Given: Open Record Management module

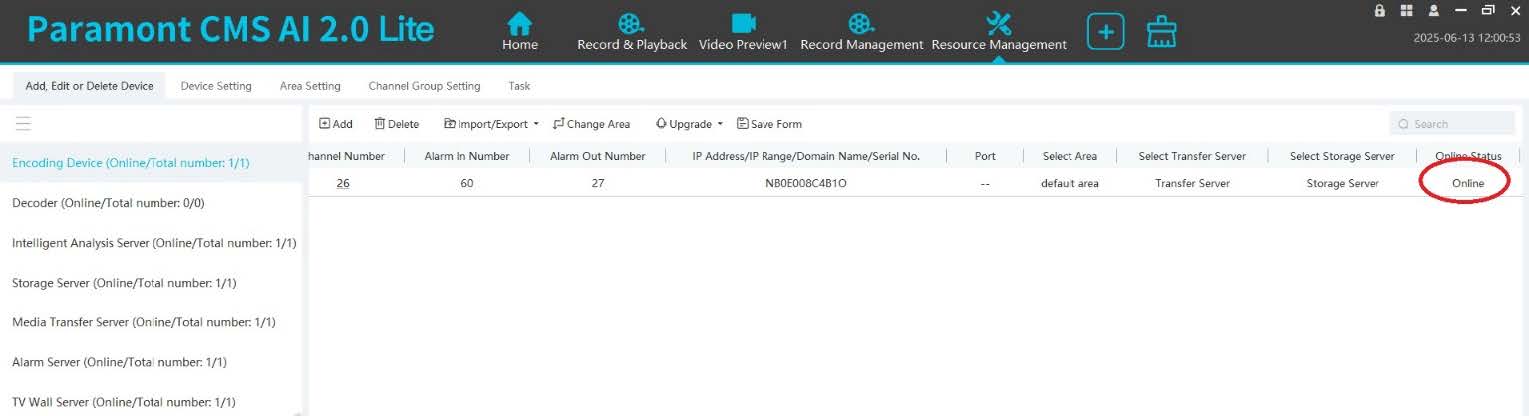Looking at the screenshot, I should (x=861, y=31).
